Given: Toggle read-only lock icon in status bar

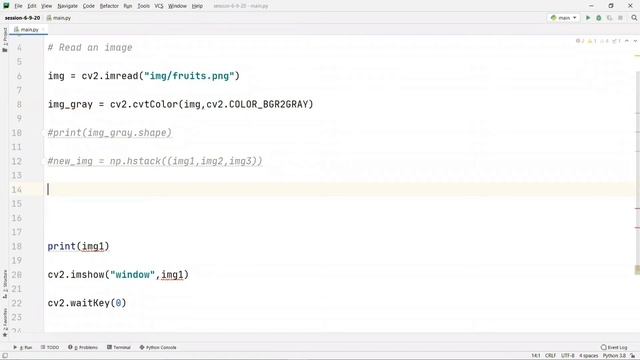Looking at the screenshot, I should point(633,356).
